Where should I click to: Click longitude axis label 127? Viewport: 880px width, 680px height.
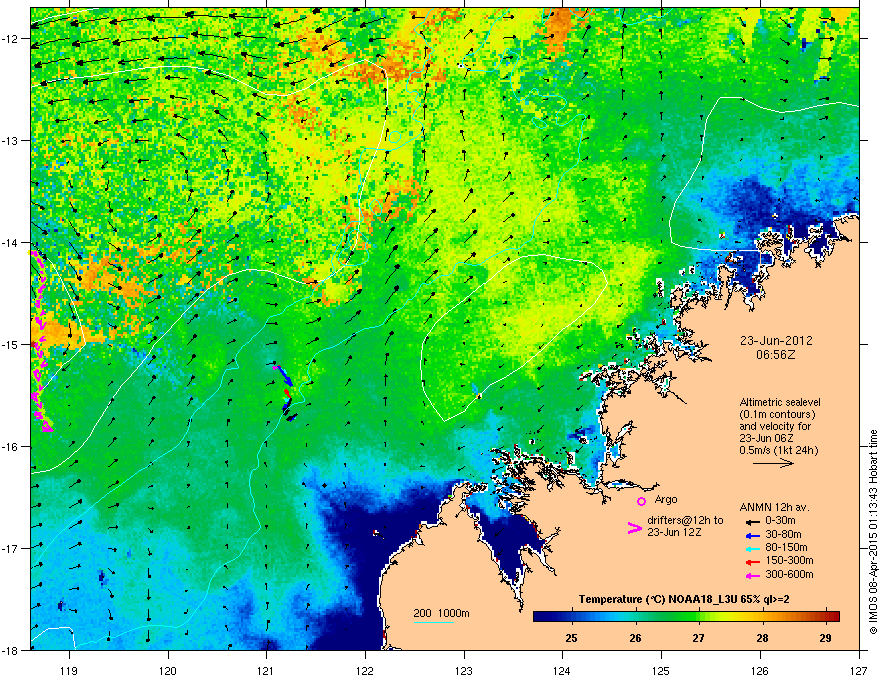click(859, 670)
